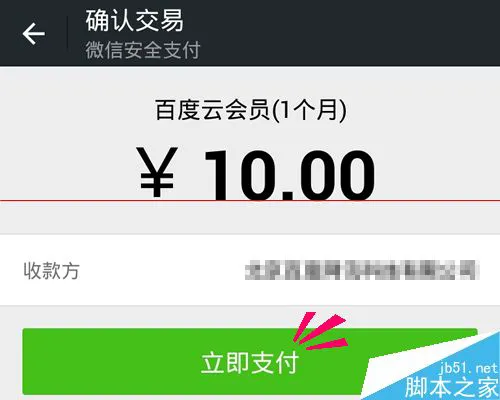Click the gray area above 收款方 row
This screenshot has height=400, width=500.
[250, 217]
